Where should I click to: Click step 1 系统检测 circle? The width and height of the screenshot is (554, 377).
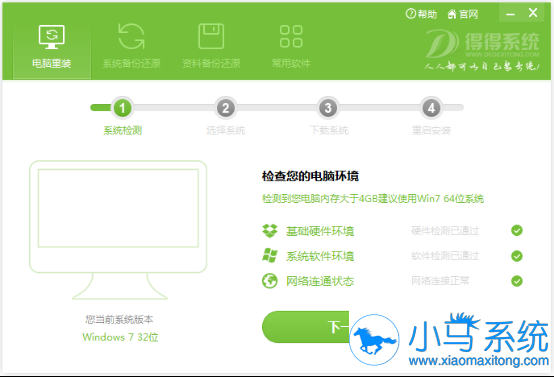click(122, 108)
